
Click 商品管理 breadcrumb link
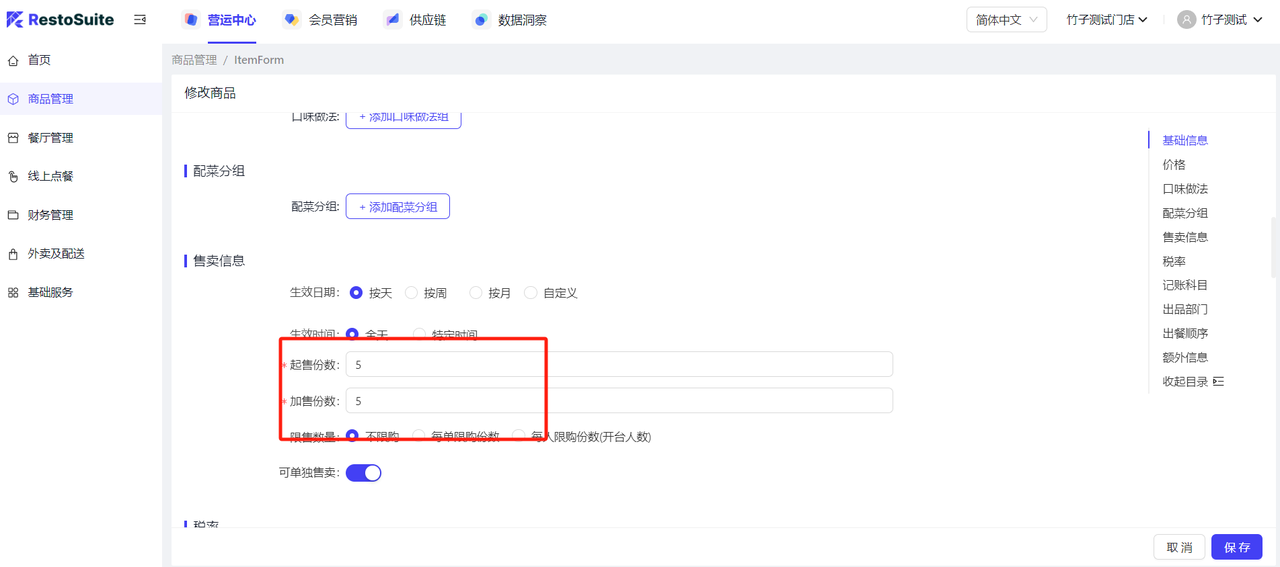coord(194,60)
